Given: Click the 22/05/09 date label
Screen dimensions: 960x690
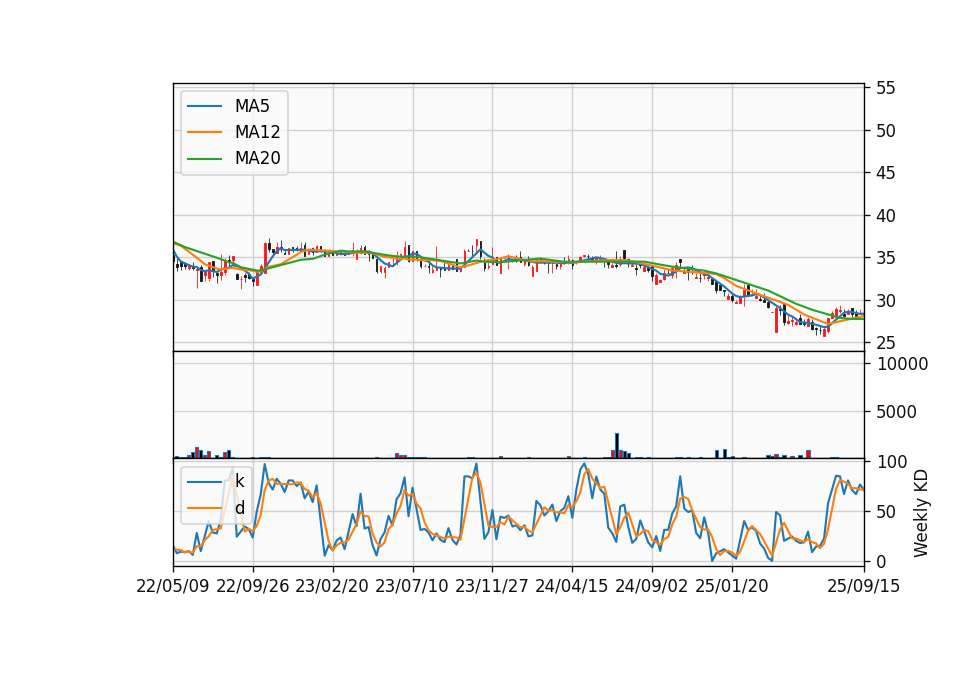Looking at the screenshot, I should pyautogui.click(x=173, y=586).
